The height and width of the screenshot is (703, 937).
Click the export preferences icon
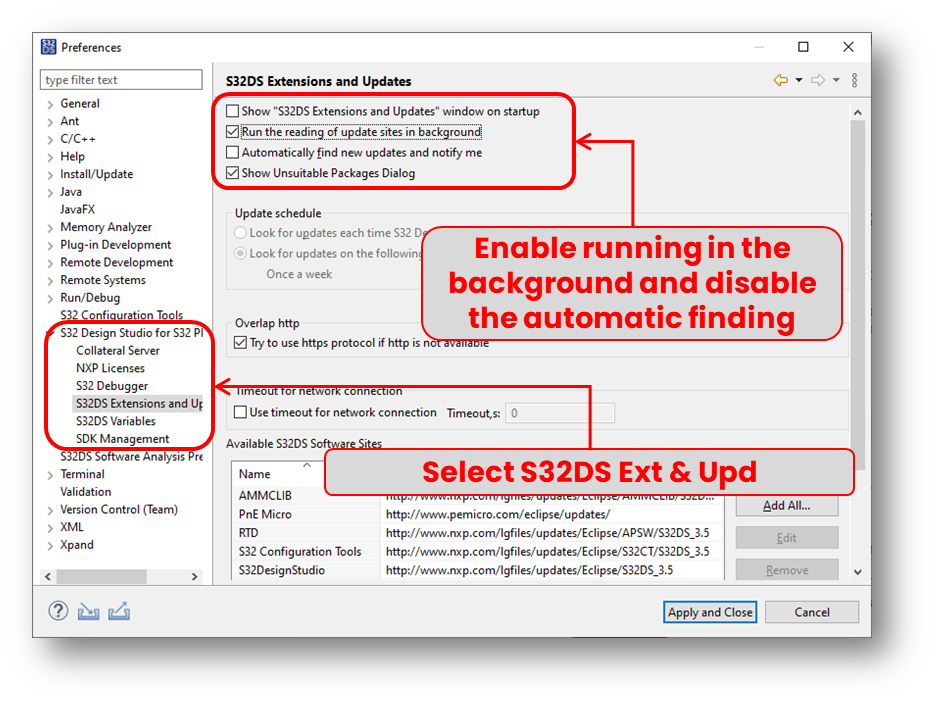click(119, 612)
